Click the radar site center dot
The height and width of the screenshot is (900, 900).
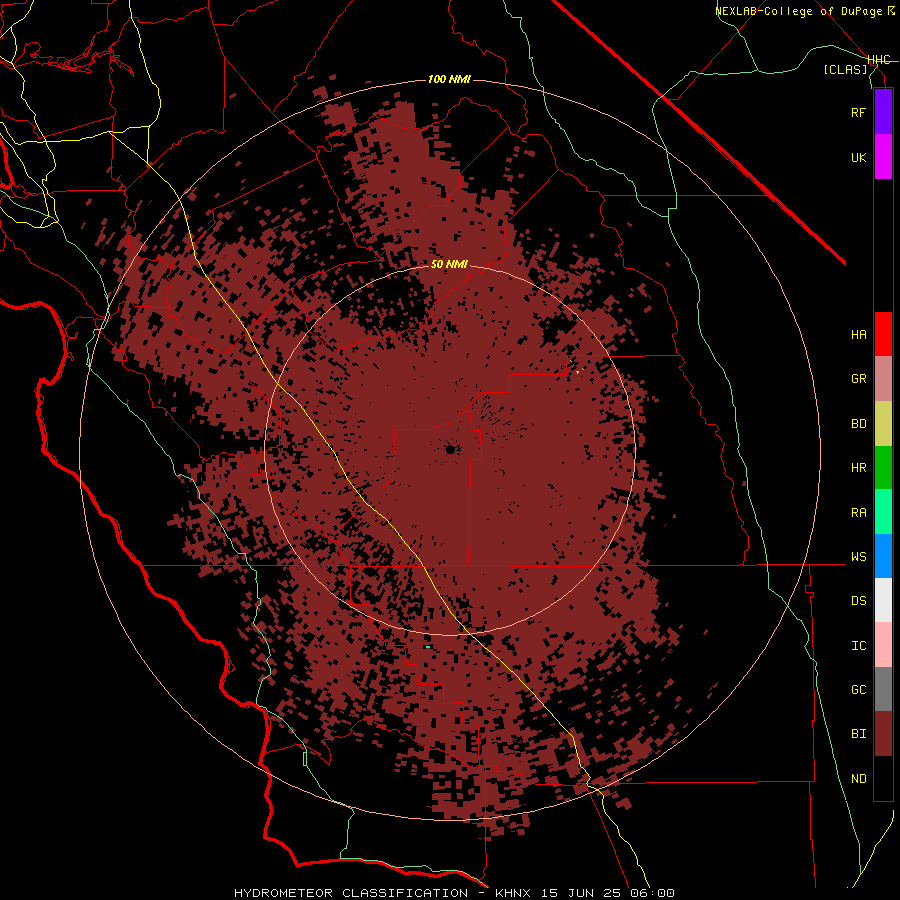[451, 449]
